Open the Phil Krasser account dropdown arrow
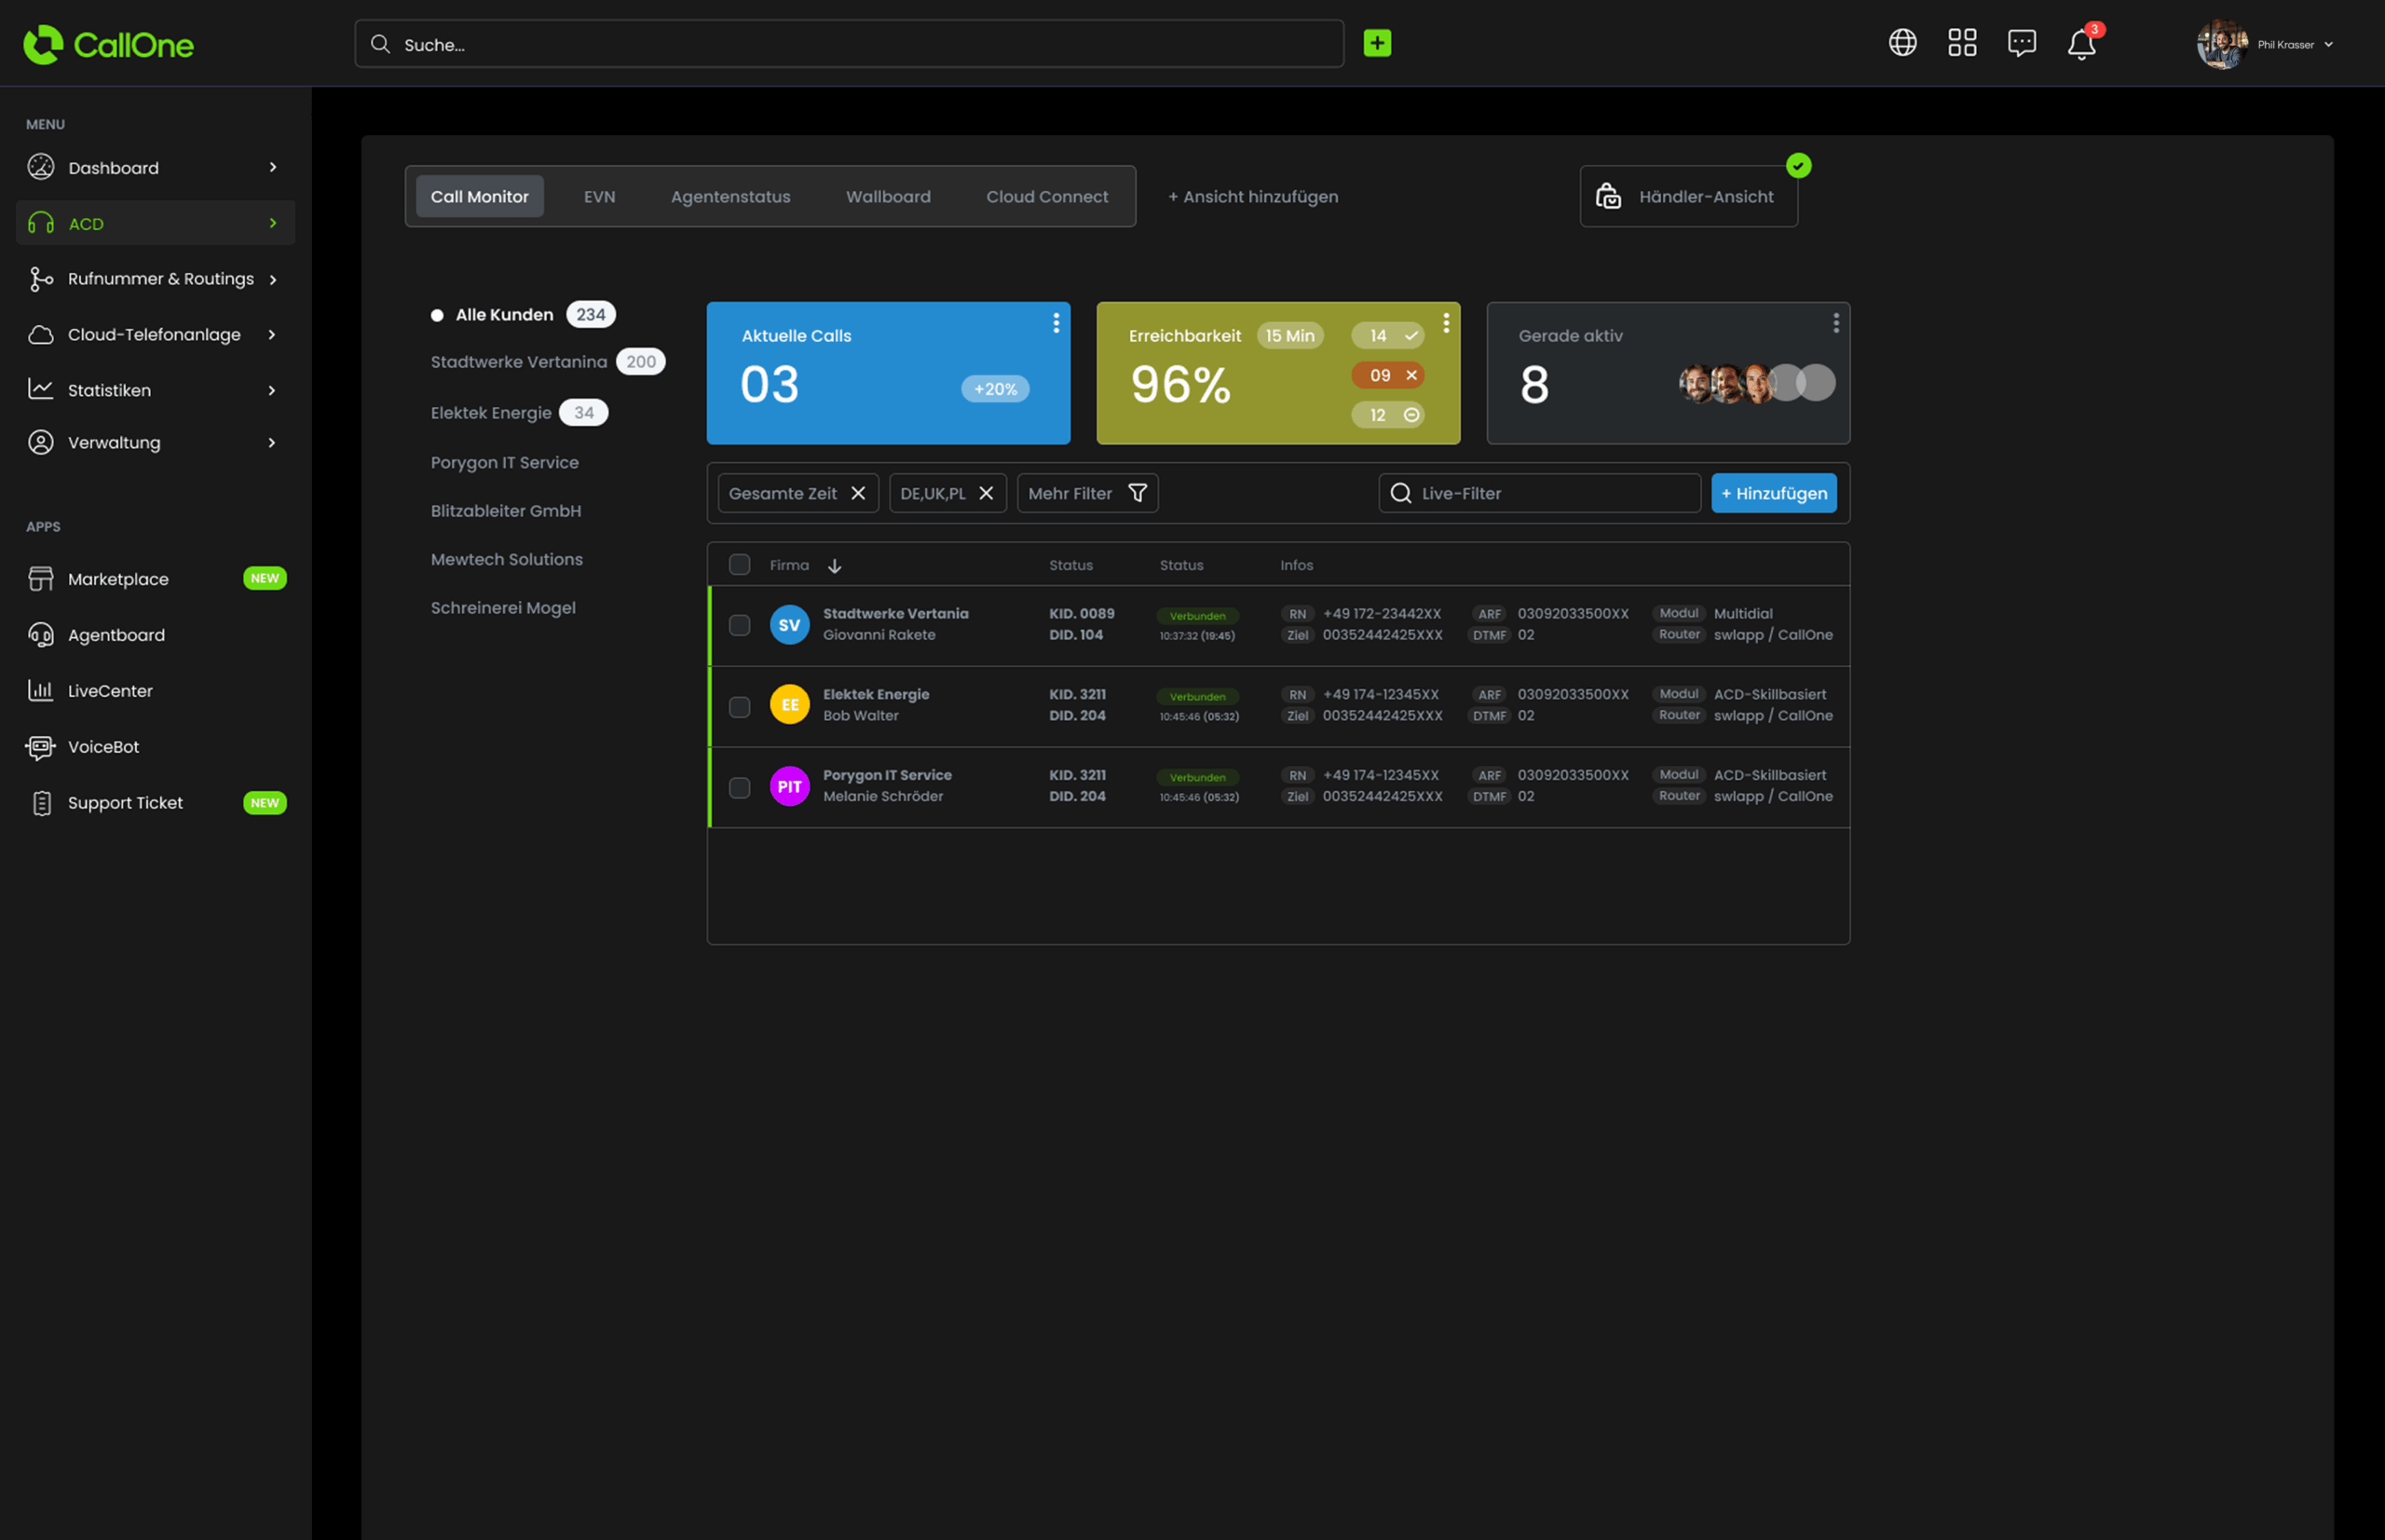Screen dimensions: 2385x1540 tap(2328, 45)
